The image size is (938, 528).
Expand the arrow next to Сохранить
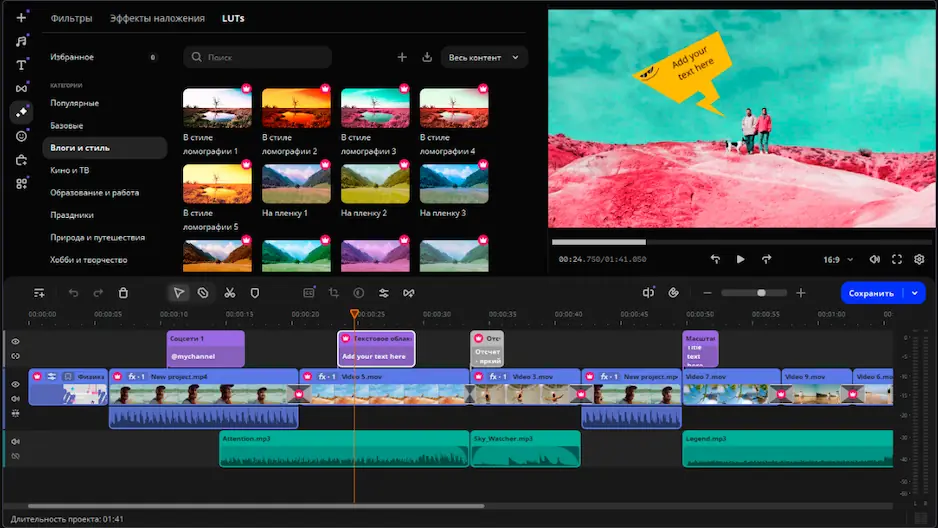coord(914,293)
